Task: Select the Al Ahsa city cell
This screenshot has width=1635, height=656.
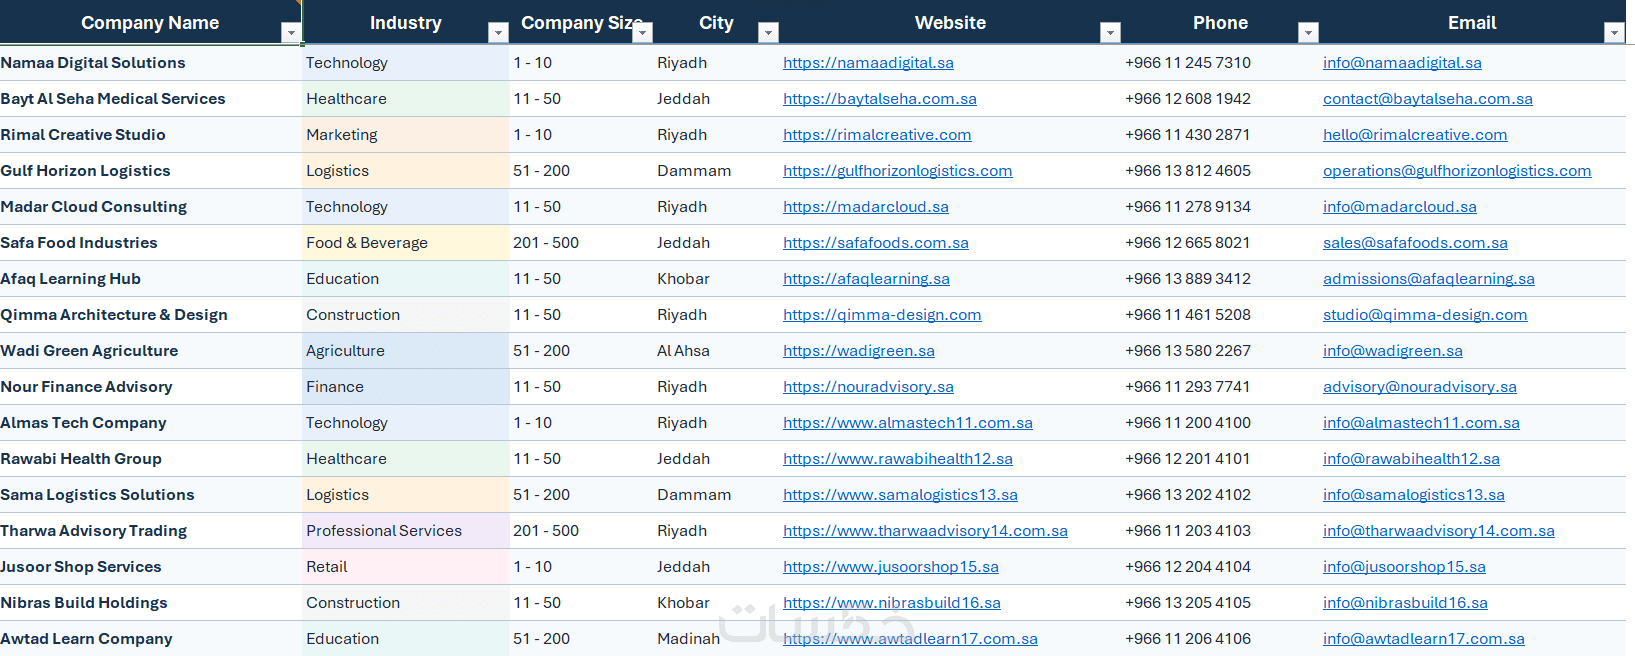Action: [715, 351]
